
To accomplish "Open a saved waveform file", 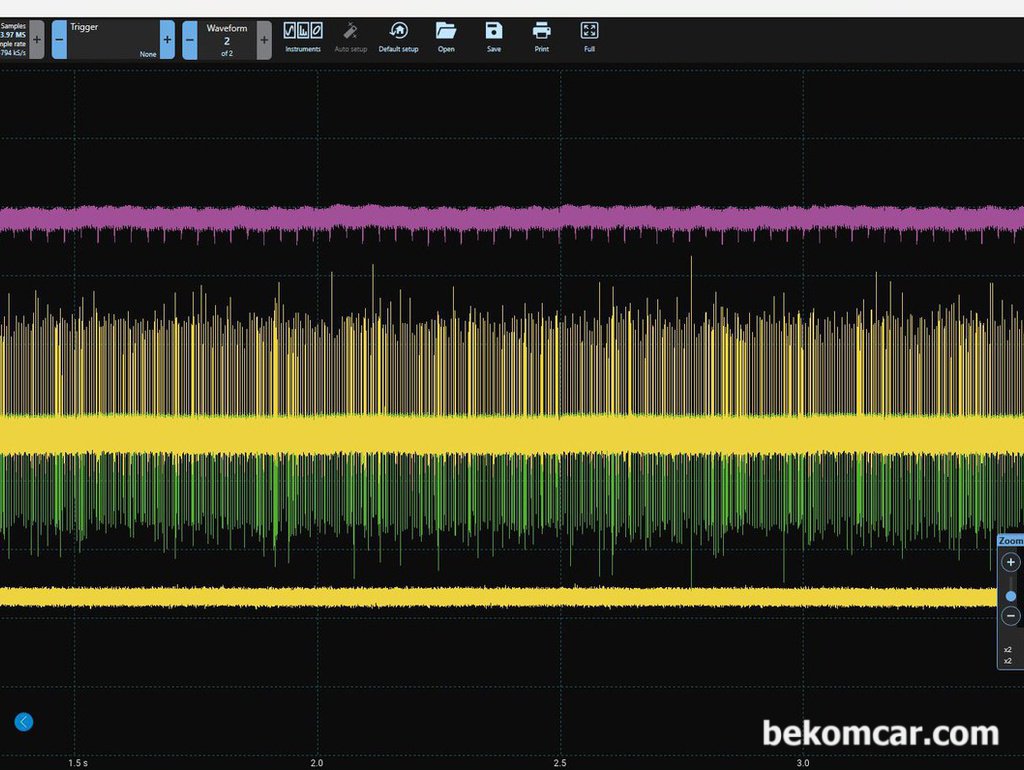I will coord(446,37).
